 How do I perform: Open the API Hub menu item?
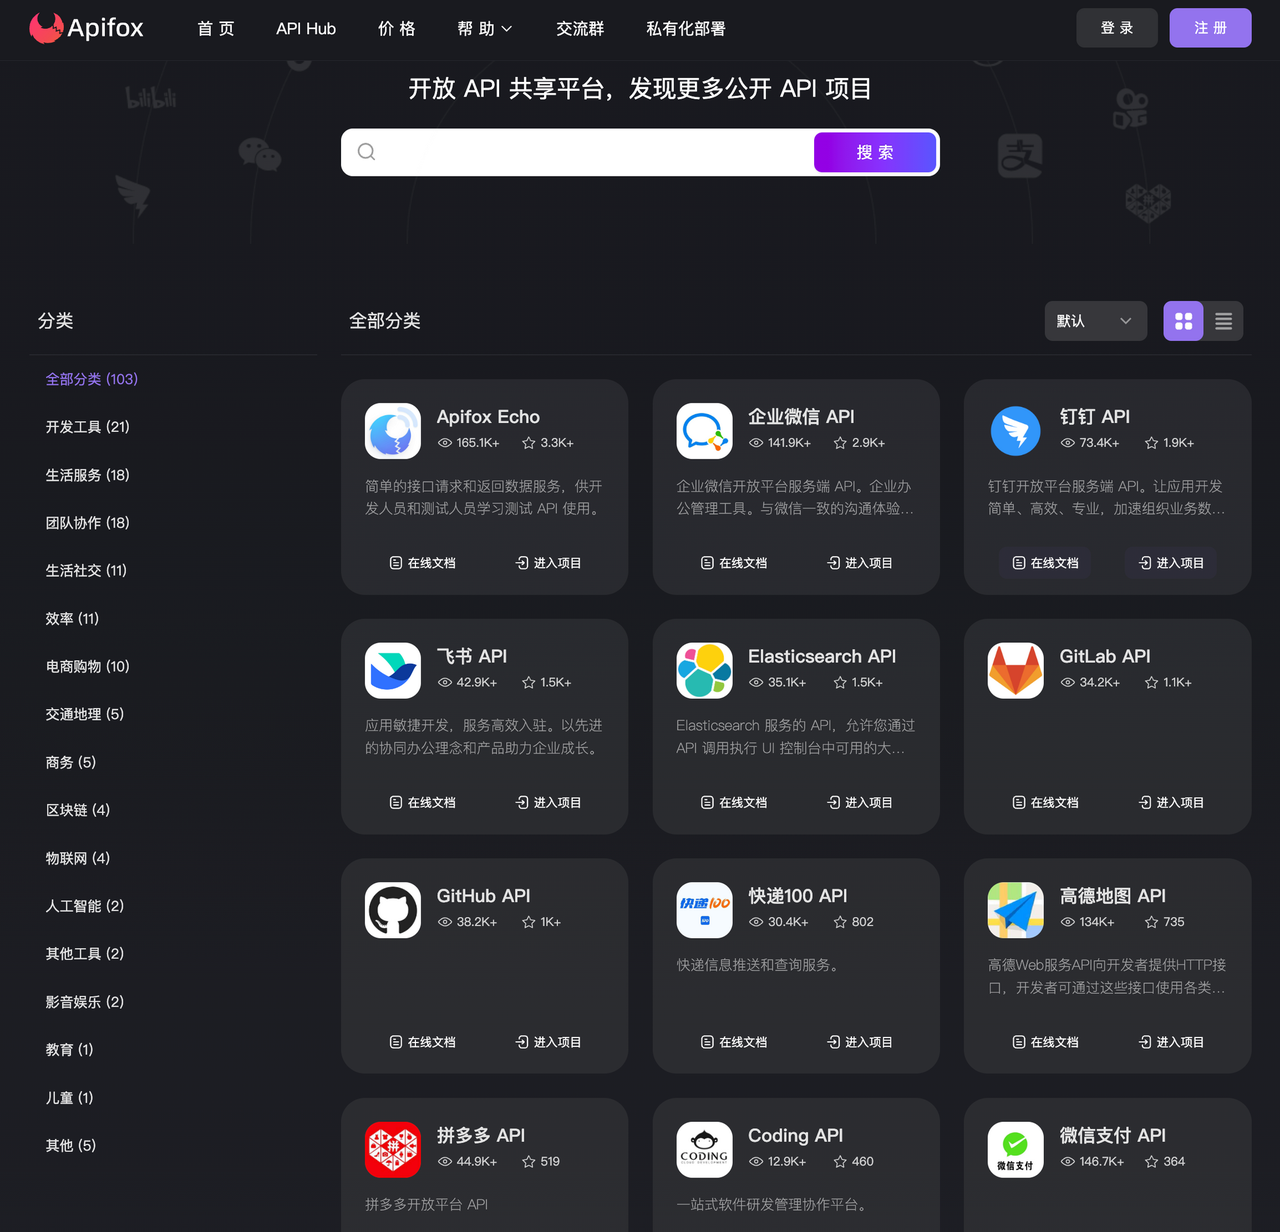(x=305, y=29)
